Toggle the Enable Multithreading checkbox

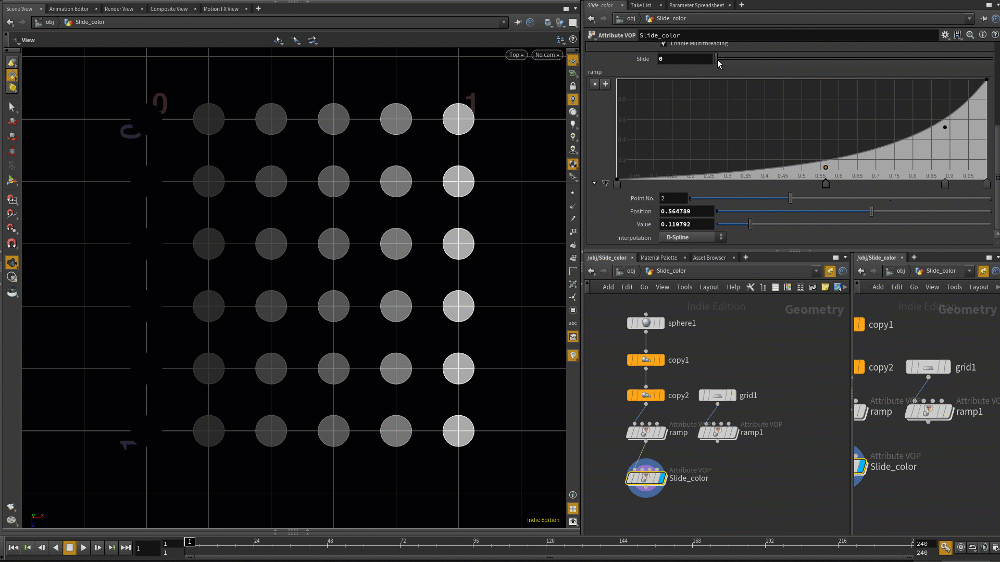click(x=662, y=44)
